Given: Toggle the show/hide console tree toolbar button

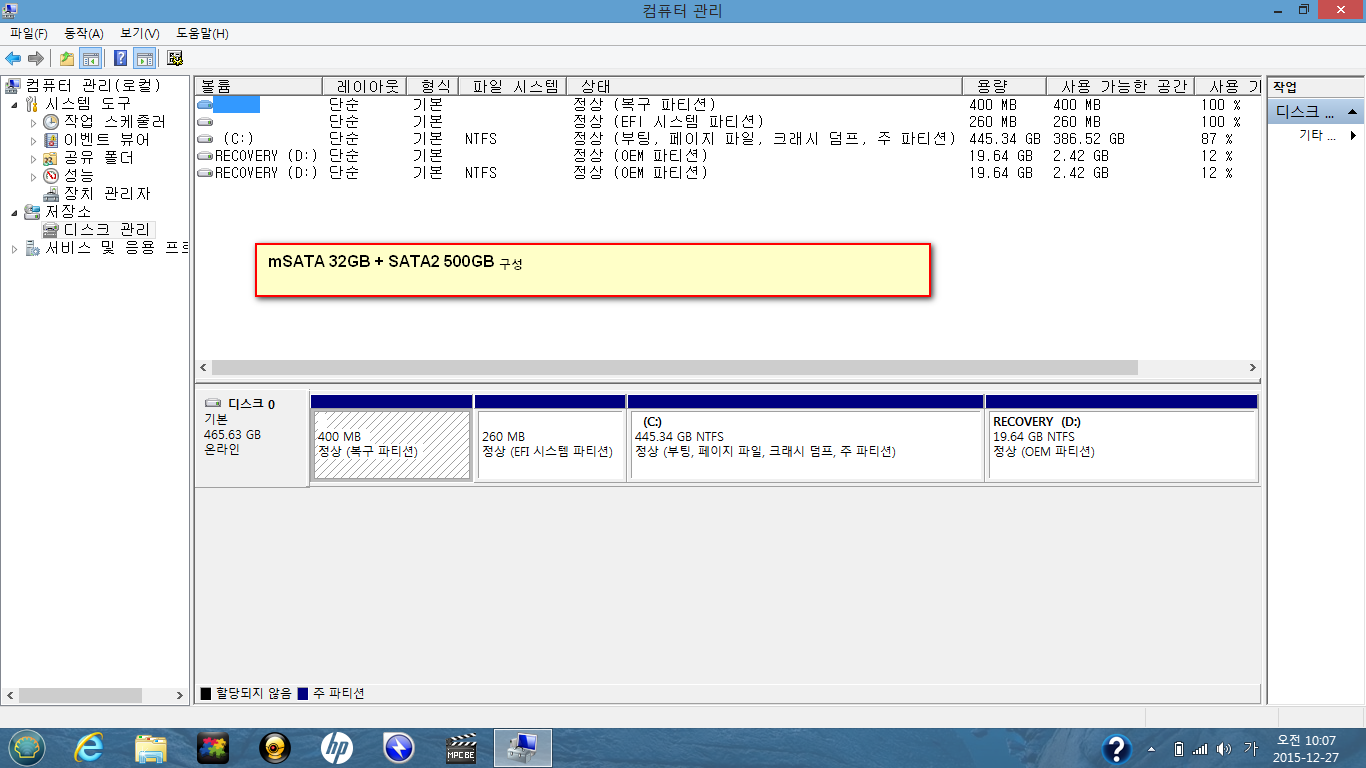Looking at the screenshot, I should 91,58.
